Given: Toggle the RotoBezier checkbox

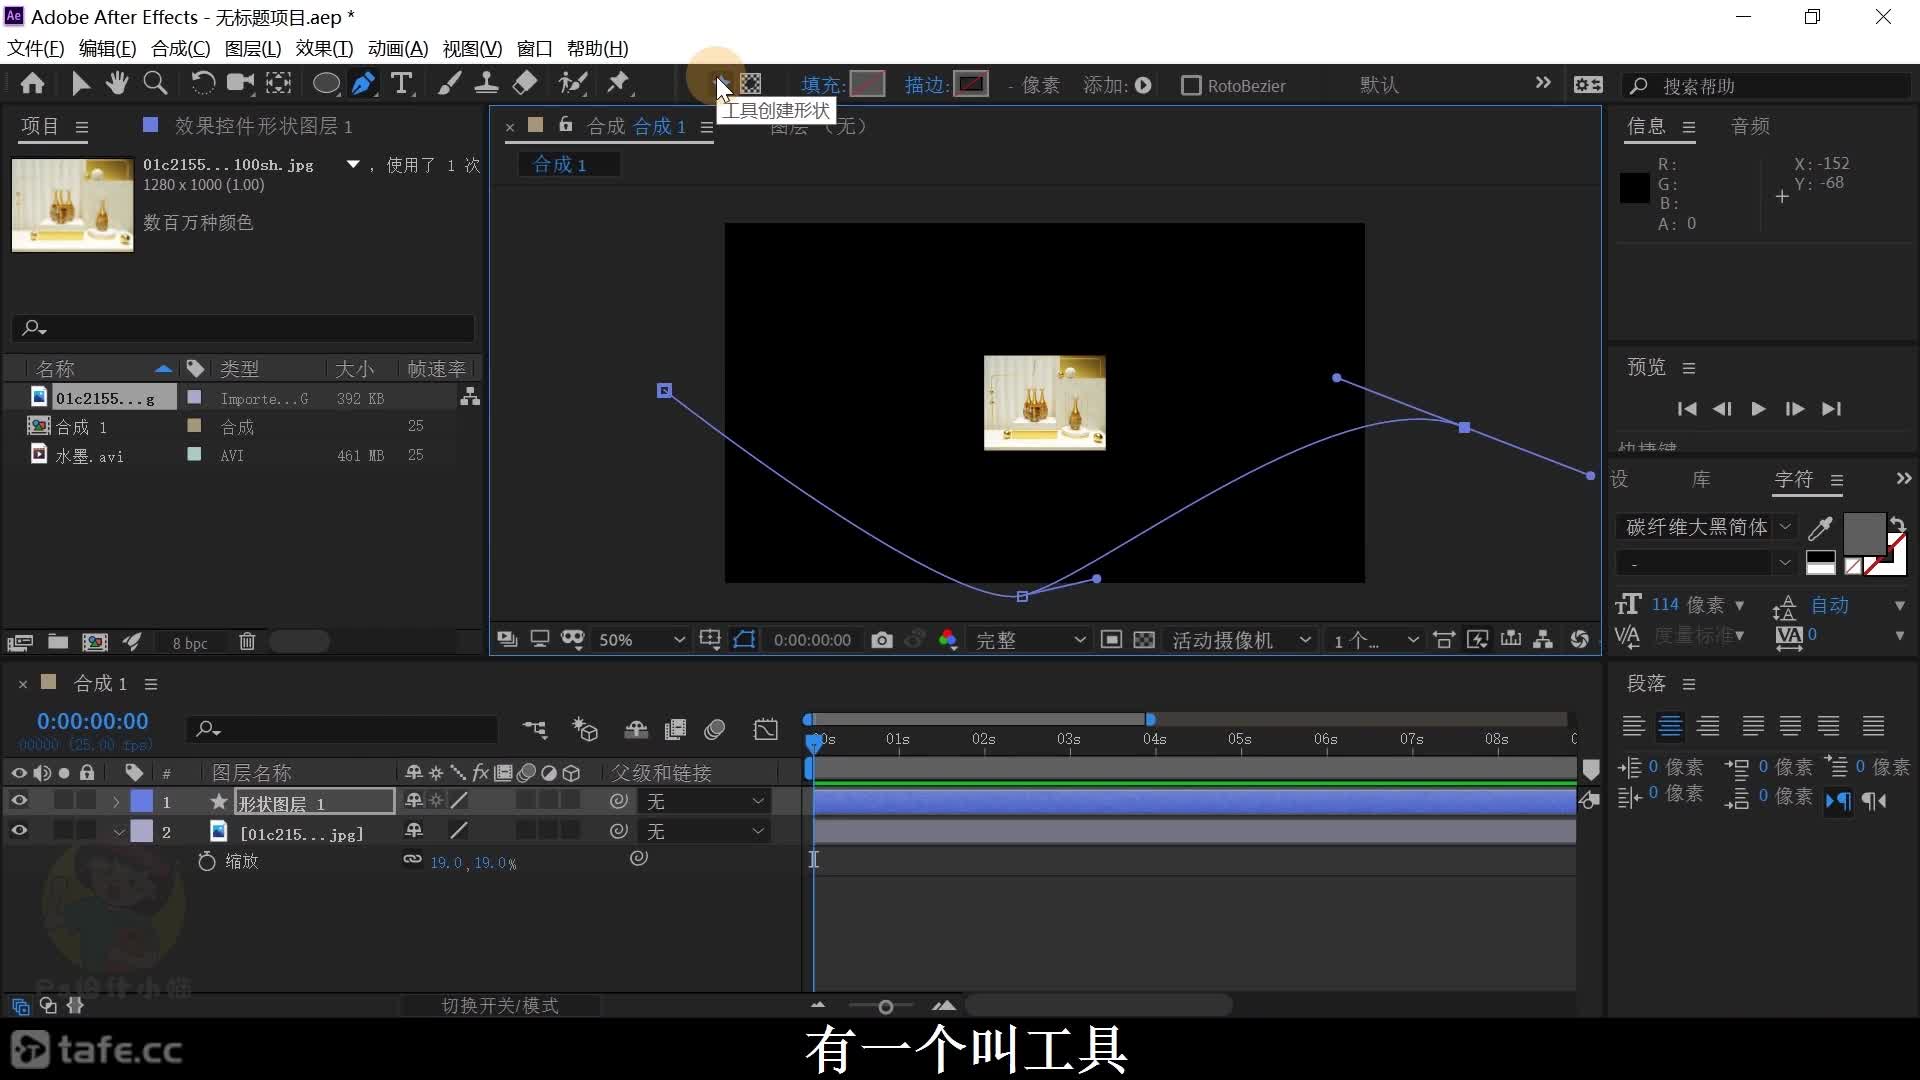Looking at the screenshot, I should tap(1191, 85).
